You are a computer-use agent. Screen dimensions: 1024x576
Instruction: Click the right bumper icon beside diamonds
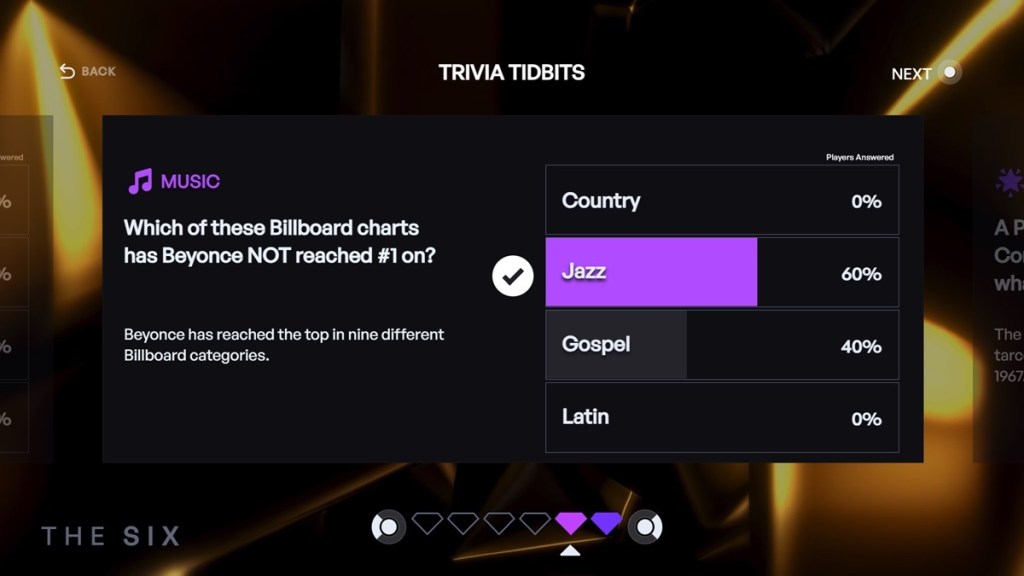click(645, 526)
